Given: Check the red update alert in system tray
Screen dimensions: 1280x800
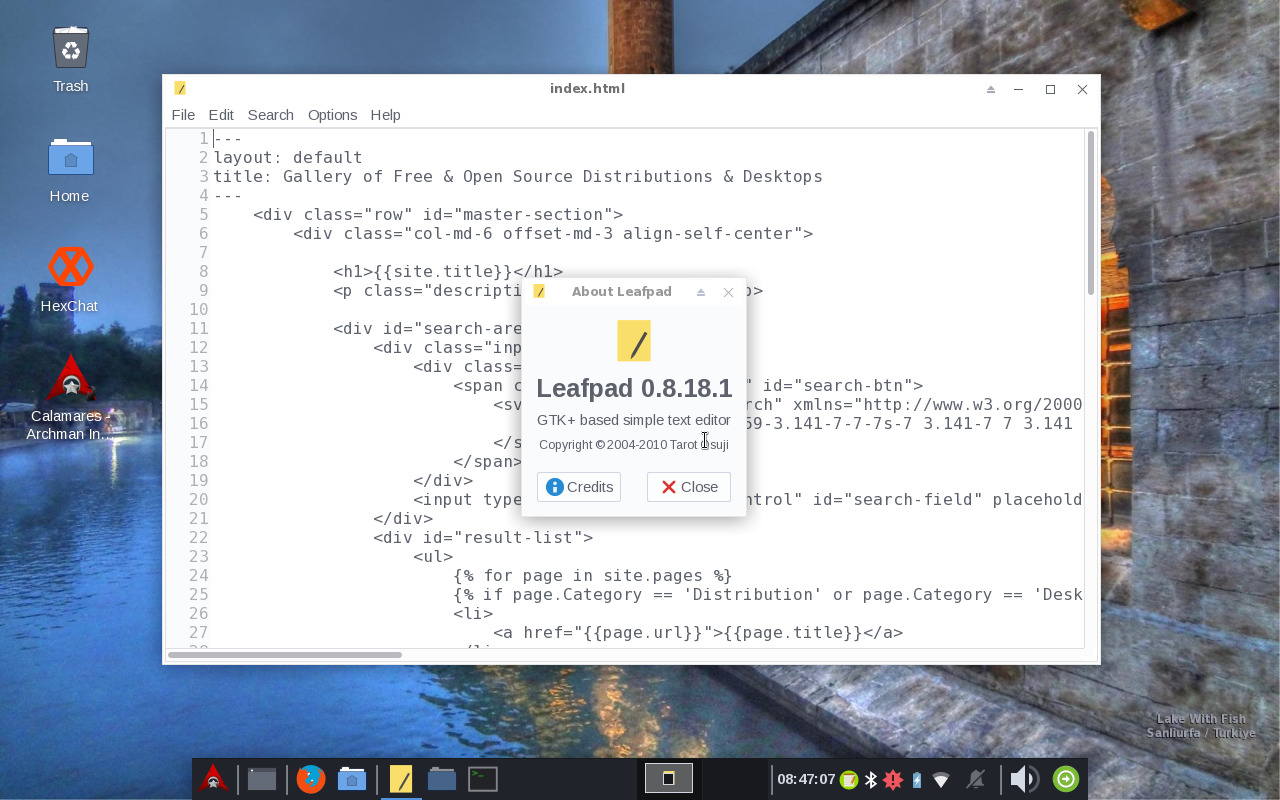Looking at the screenshot, I should point(893,778).
